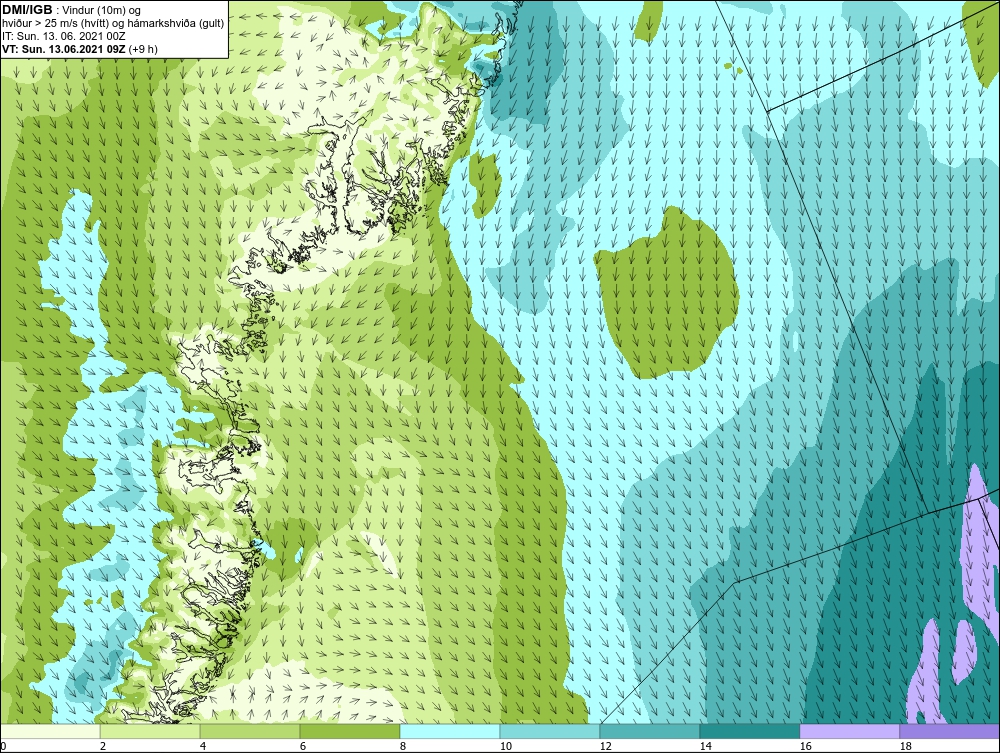Click the 10–12 m/s turquoise swatch
Viewport: 1000px width, 753px height.
(550, 731)
